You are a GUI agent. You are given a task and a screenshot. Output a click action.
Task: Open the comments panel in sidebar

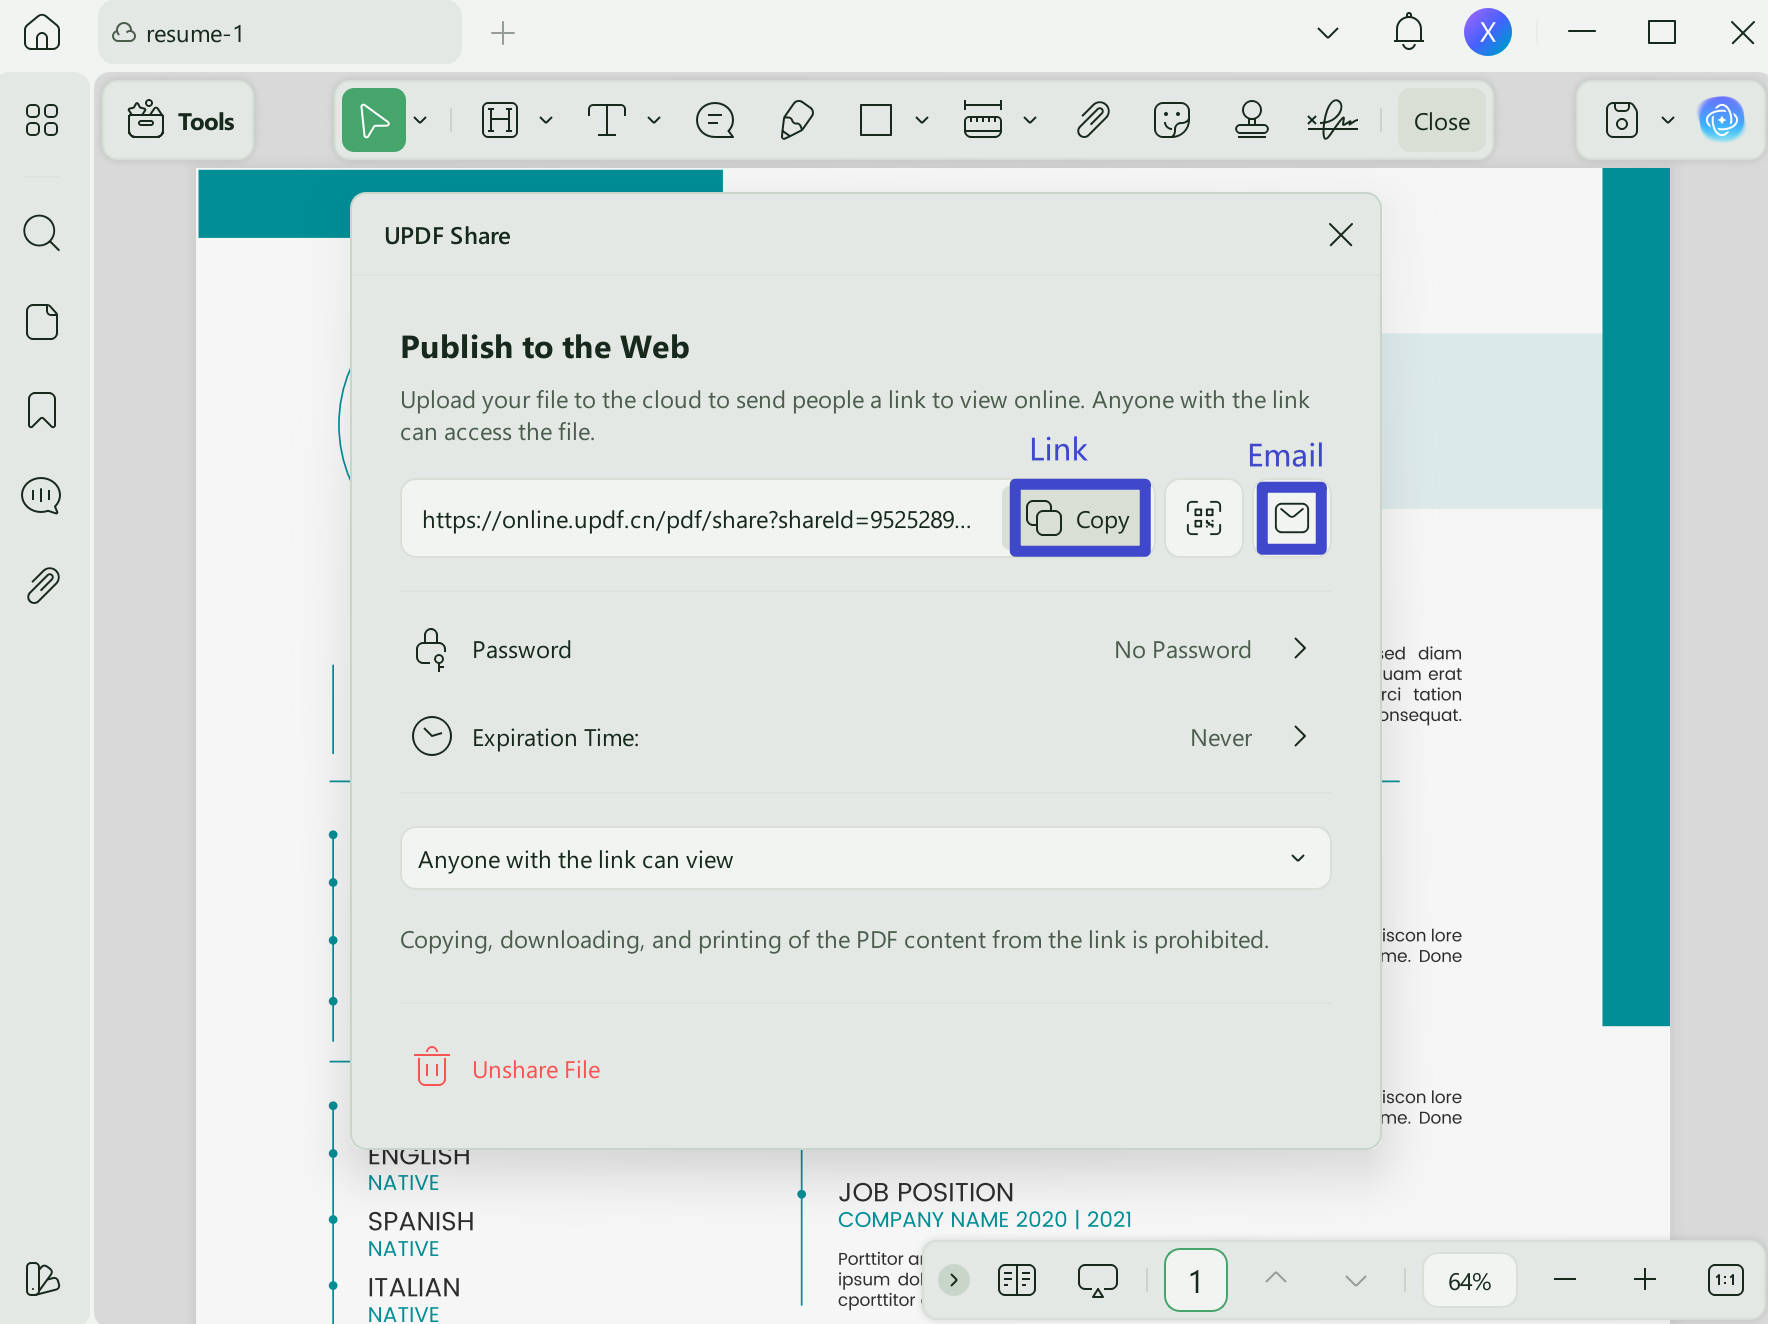pos(42,496)
